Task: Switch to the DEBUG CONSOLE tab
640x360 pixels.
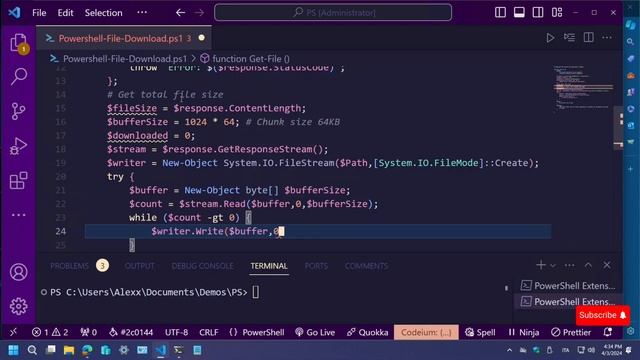Action: click(x=202, y=266)
